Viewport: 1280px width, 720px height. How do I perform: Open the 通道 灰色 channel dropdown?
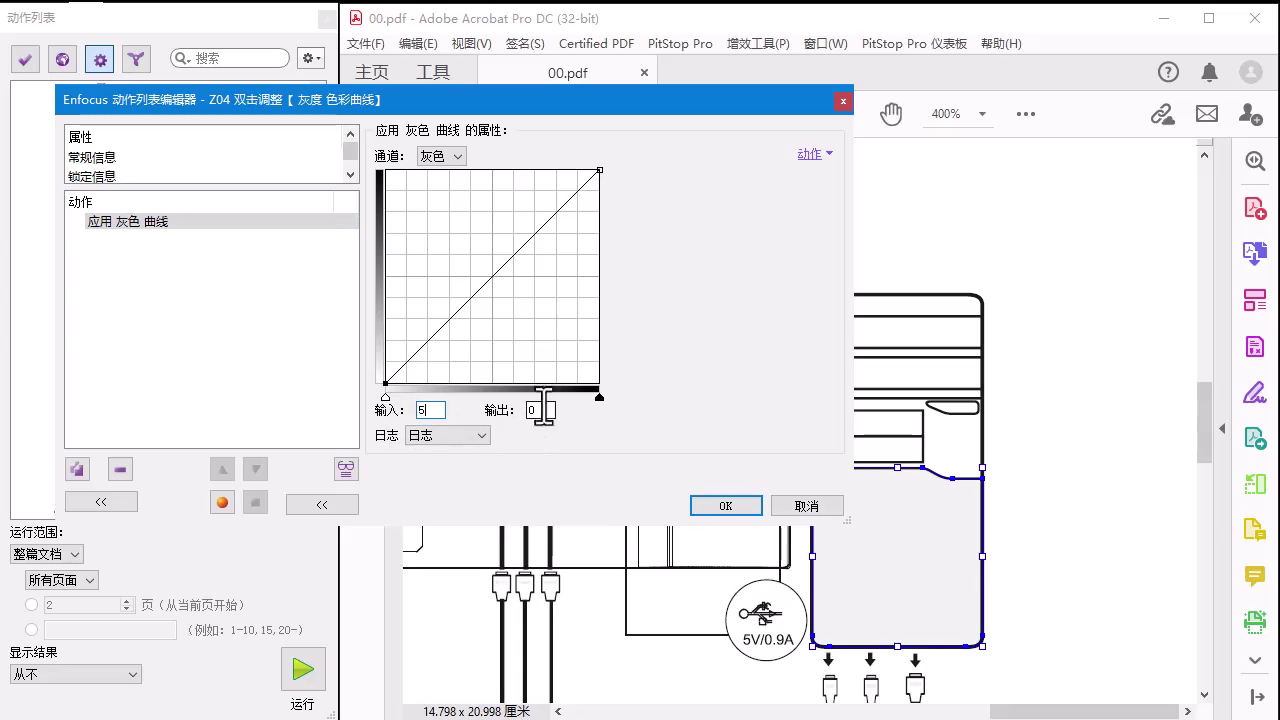[442, 156]
